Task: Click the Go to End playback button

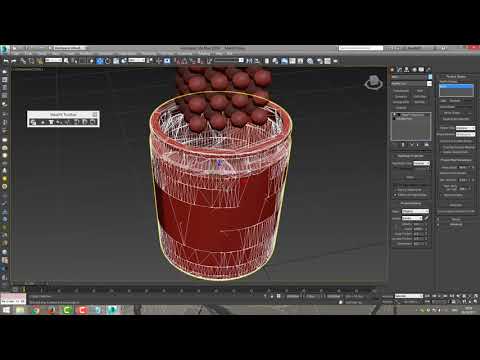Action: [452, 296]
